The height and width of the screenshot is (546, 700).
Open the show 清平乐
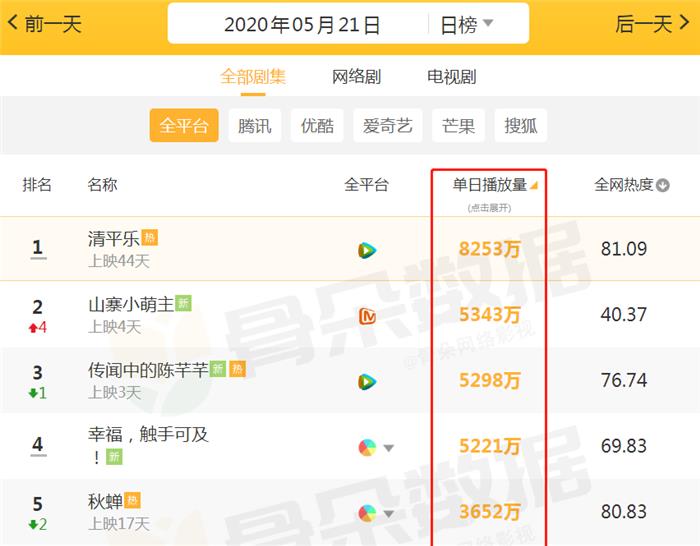[113, 238]
